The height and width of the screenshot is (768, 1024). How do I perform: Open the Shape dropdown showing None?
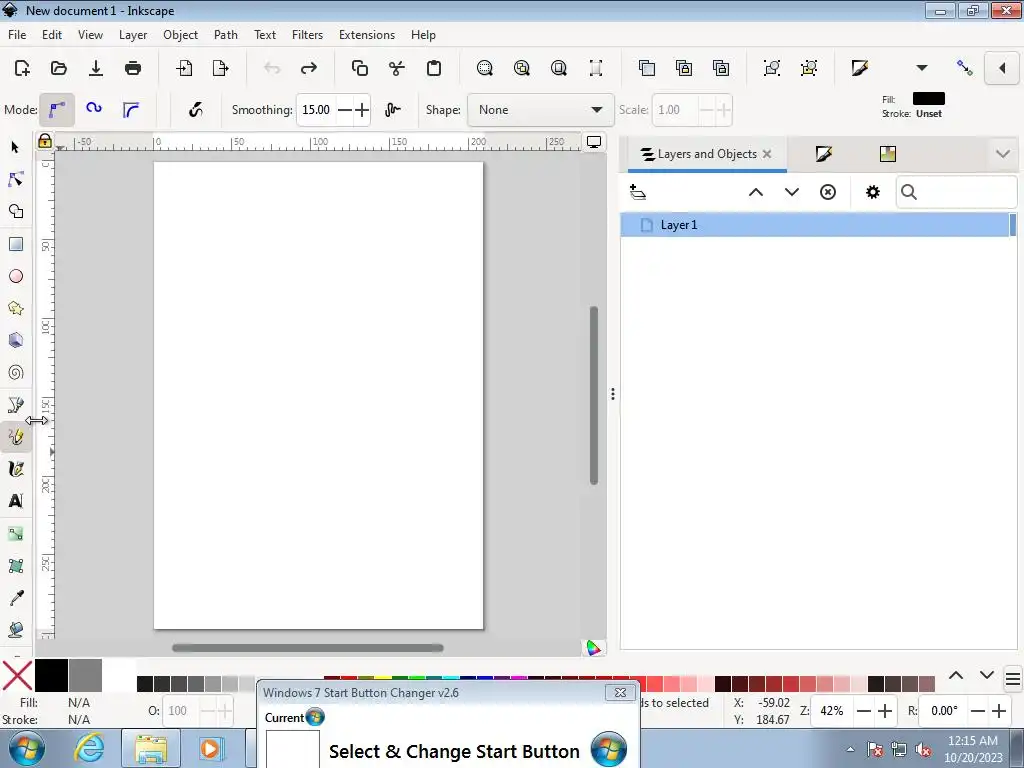click(541, 110)
